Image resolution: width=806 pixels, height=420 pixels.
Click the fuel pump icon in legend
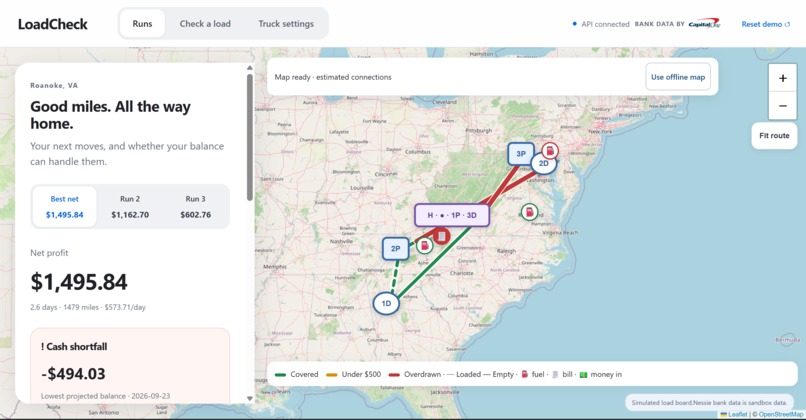[x=524, y=374]
